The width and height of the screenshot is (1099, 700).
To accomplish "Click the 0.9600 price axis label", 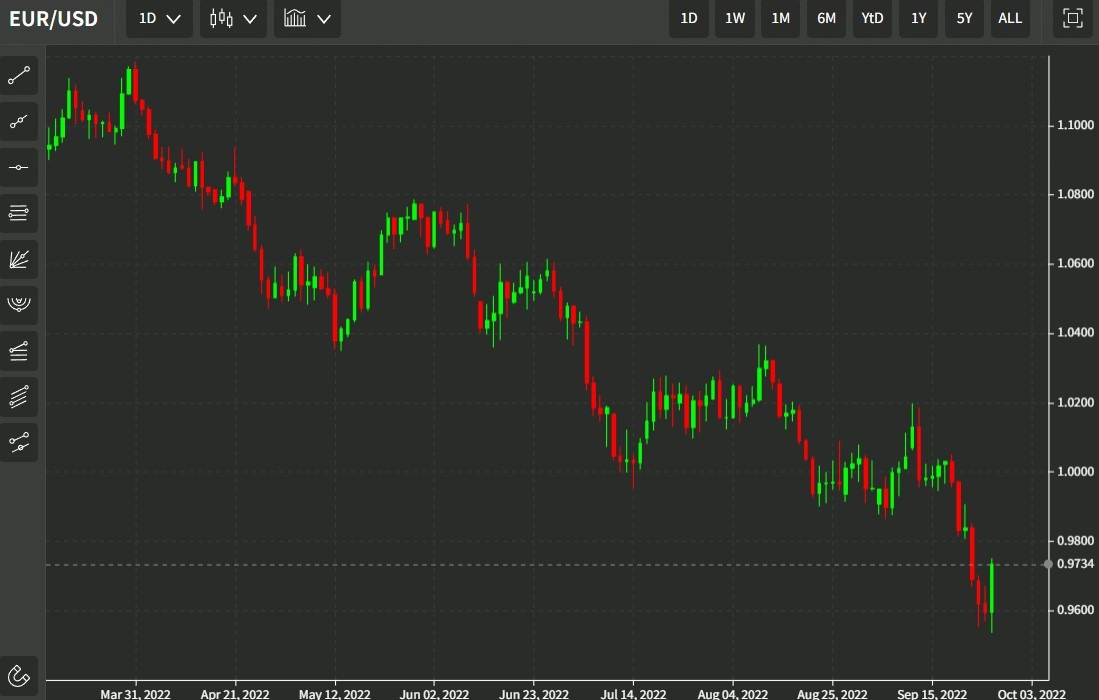I will pyautogui.click(x=1075, y=610).
